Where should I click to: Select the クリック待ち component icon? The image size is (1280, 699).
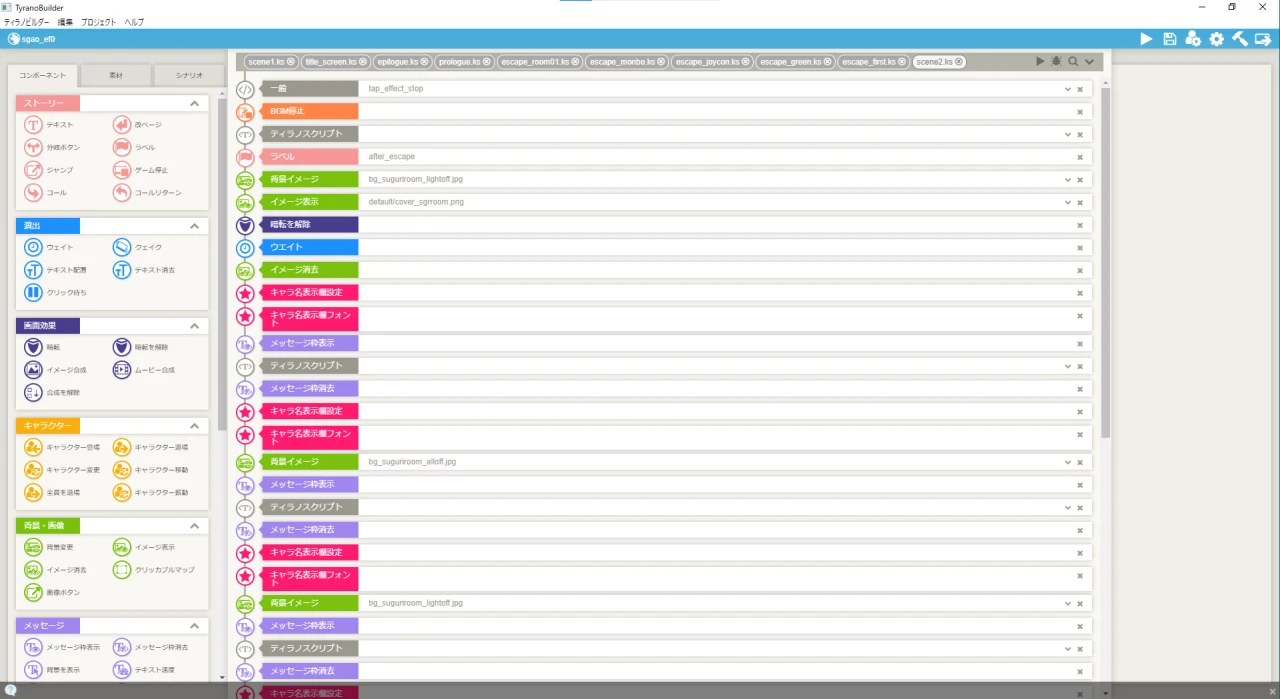pyautogui.click(x=33, y=293)
